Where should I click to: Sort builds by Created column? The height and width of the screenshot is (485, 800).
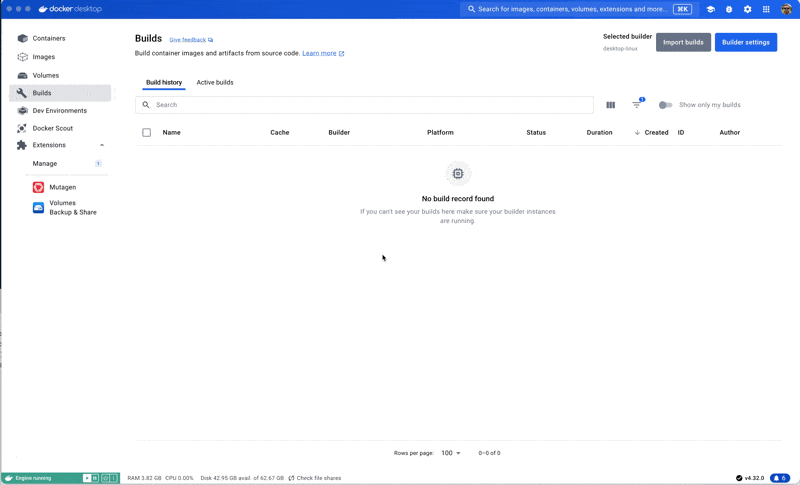(x=656, y=132)
